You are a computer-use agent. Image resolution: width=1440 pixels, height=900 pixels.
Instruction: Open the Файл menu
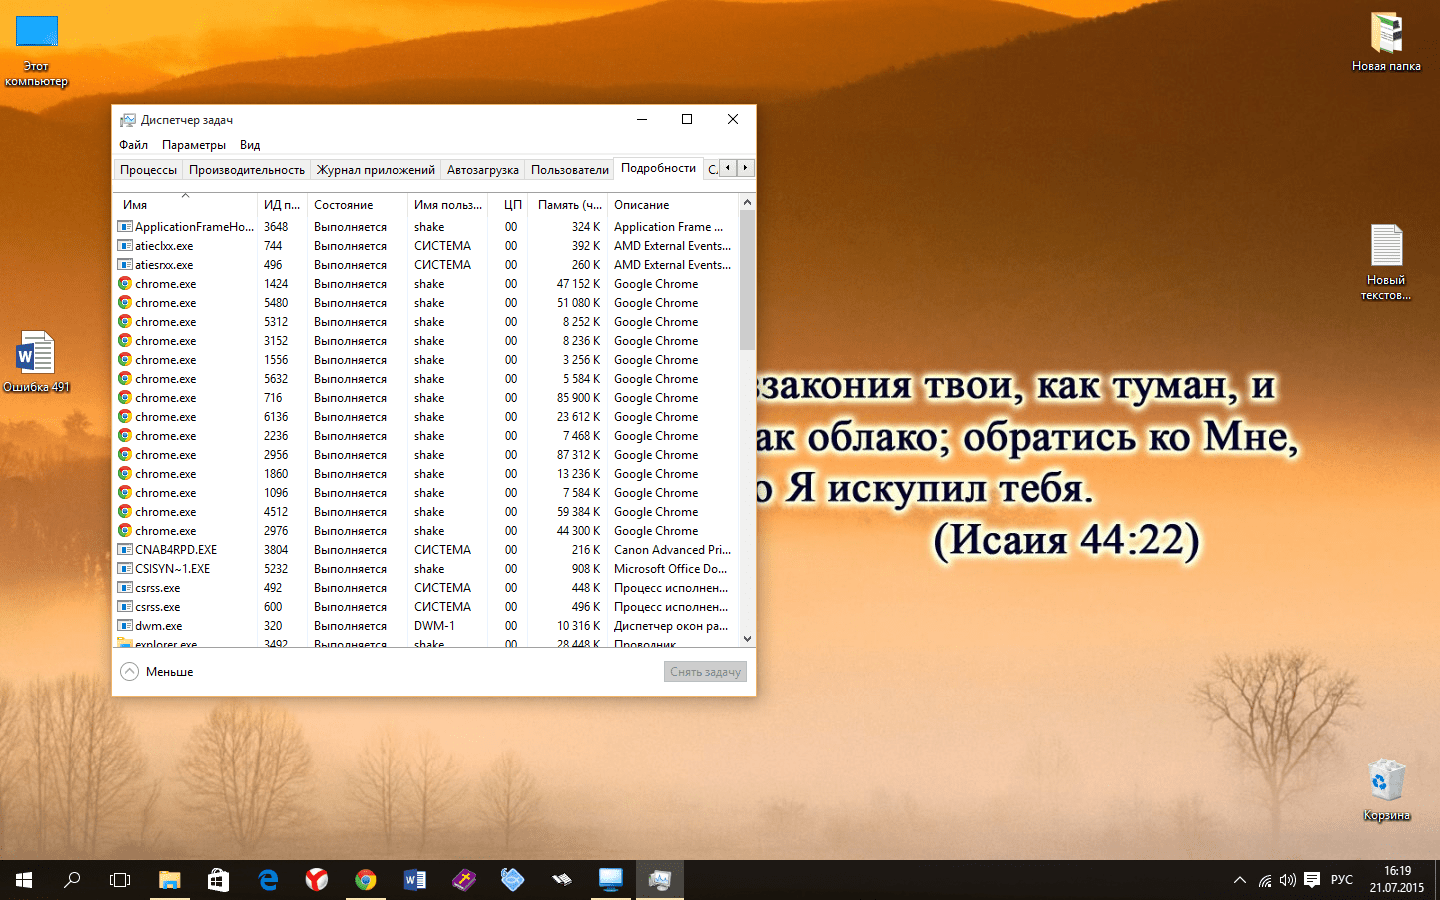(133, 145)
